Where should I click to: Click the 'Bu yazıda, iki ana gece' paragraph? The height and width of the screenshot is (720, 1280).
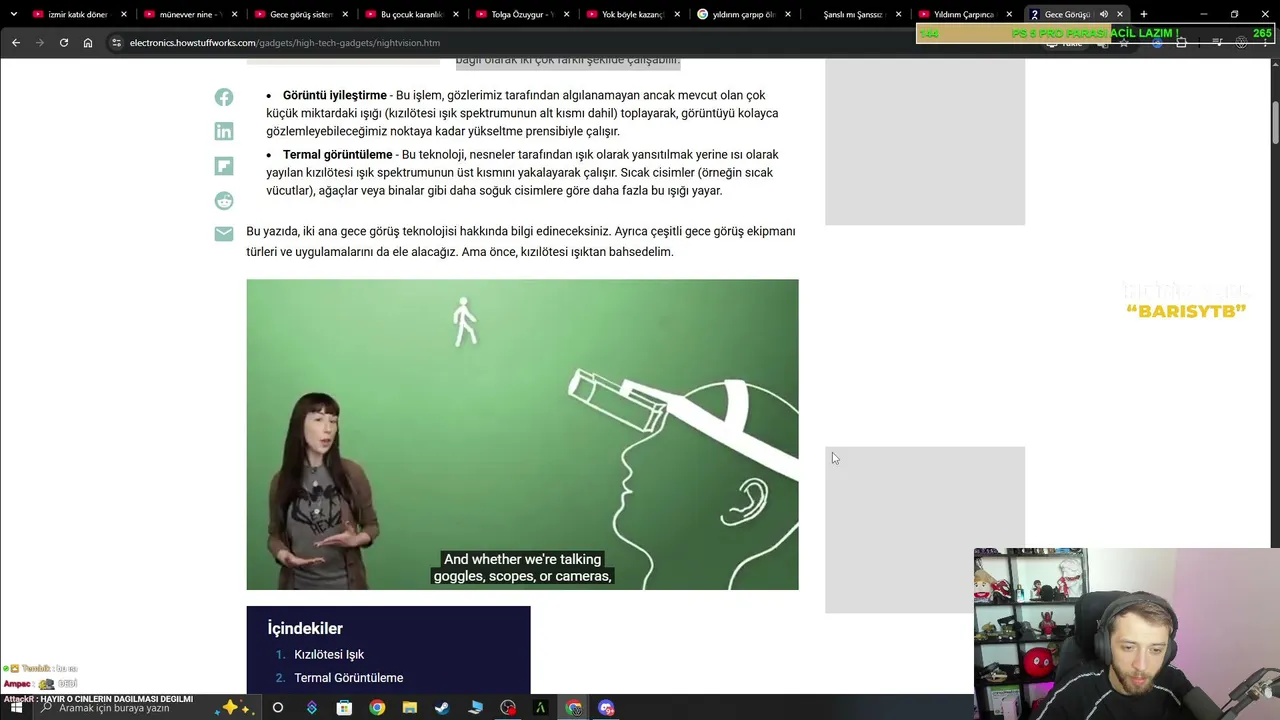pyautogui.click(x=521, y=241)
